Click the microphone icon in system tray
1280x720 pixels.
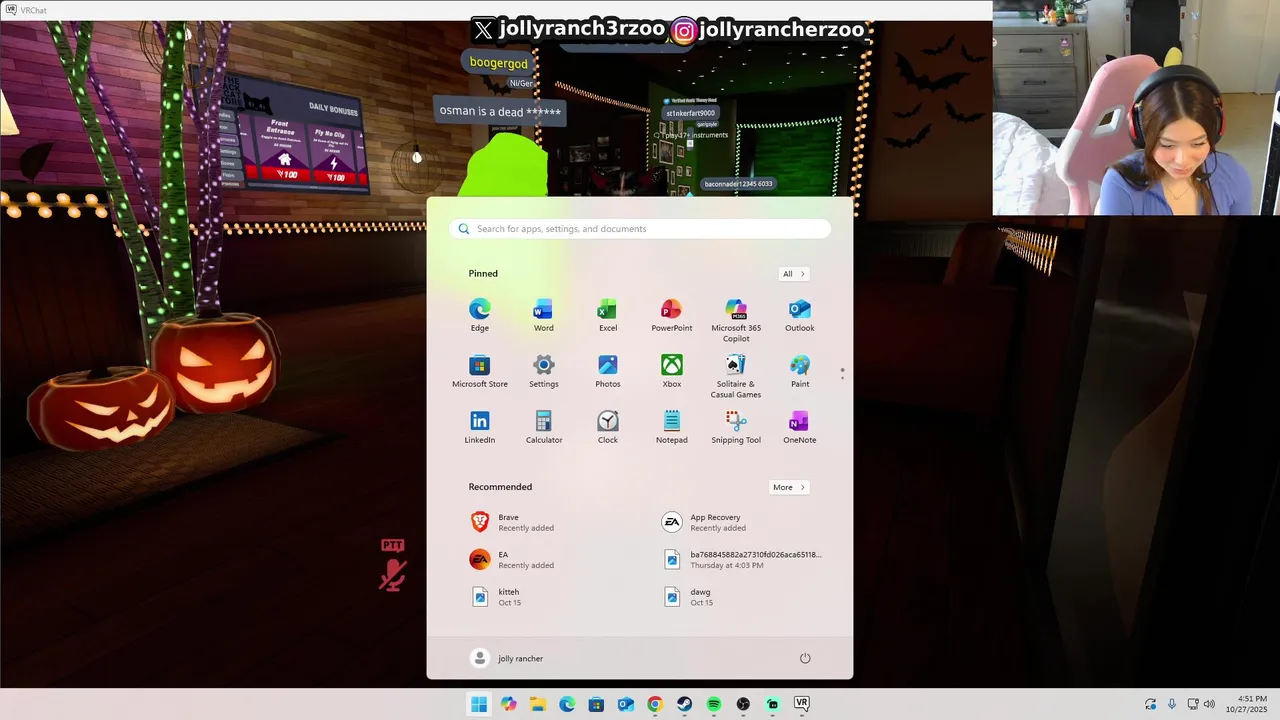click(1172, 704)
